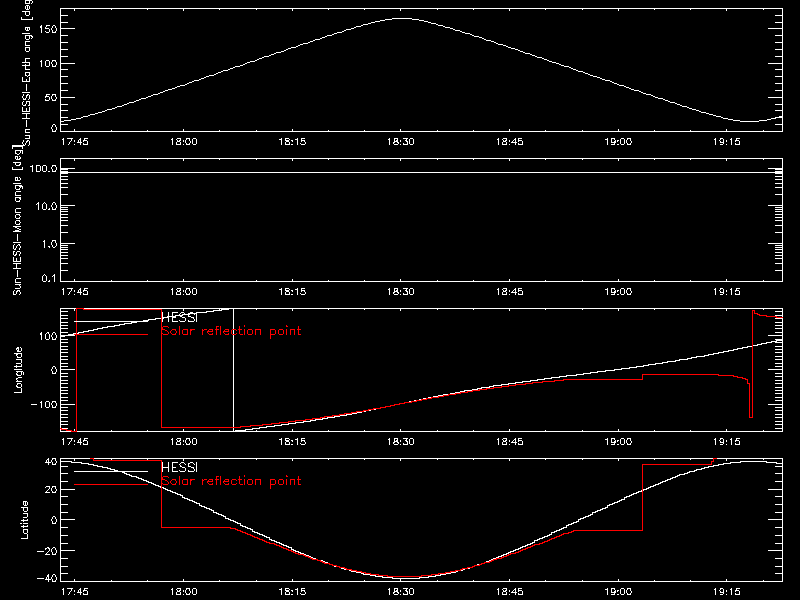800x600 pixels.
Task: Click 18:00 under the Latitude plot
Action: click(x=184, y=592)
